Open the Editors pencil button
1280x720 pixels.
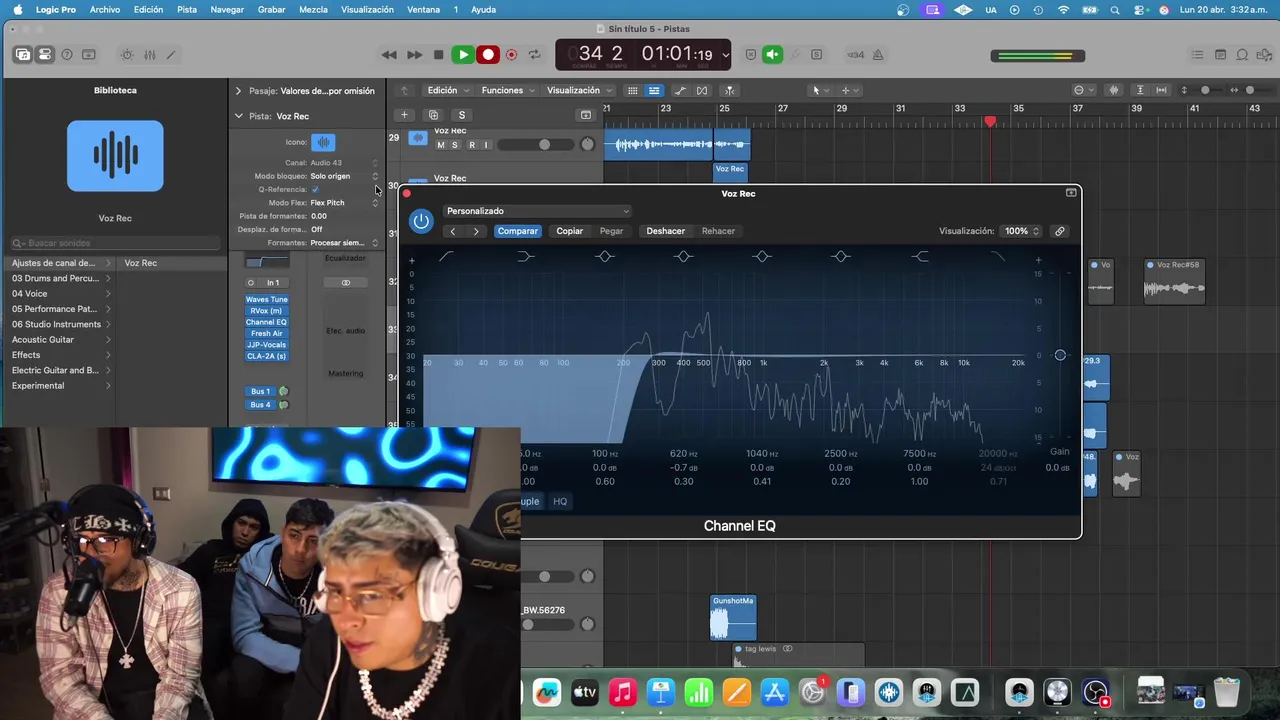pyautogui.click(x=171, y=55)
